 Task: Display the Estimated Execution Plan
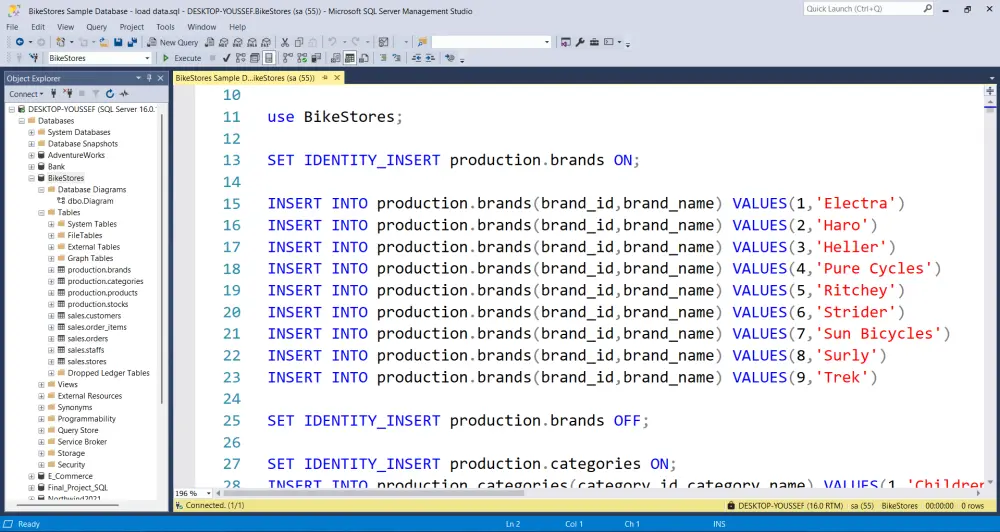click(240, 58)
